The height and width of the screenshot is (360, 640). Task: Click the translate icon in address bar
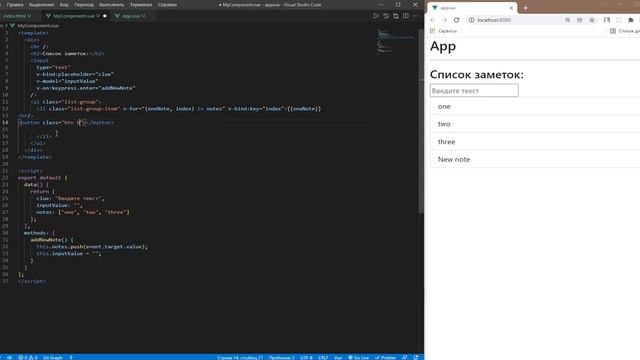pos(580,20)
